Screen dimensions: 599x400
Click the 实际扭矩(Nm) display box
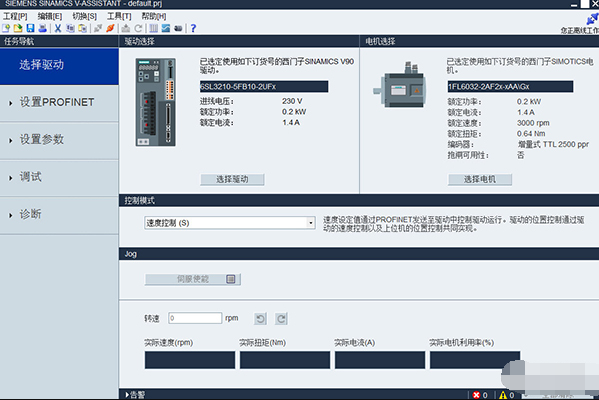coord(285,360)
